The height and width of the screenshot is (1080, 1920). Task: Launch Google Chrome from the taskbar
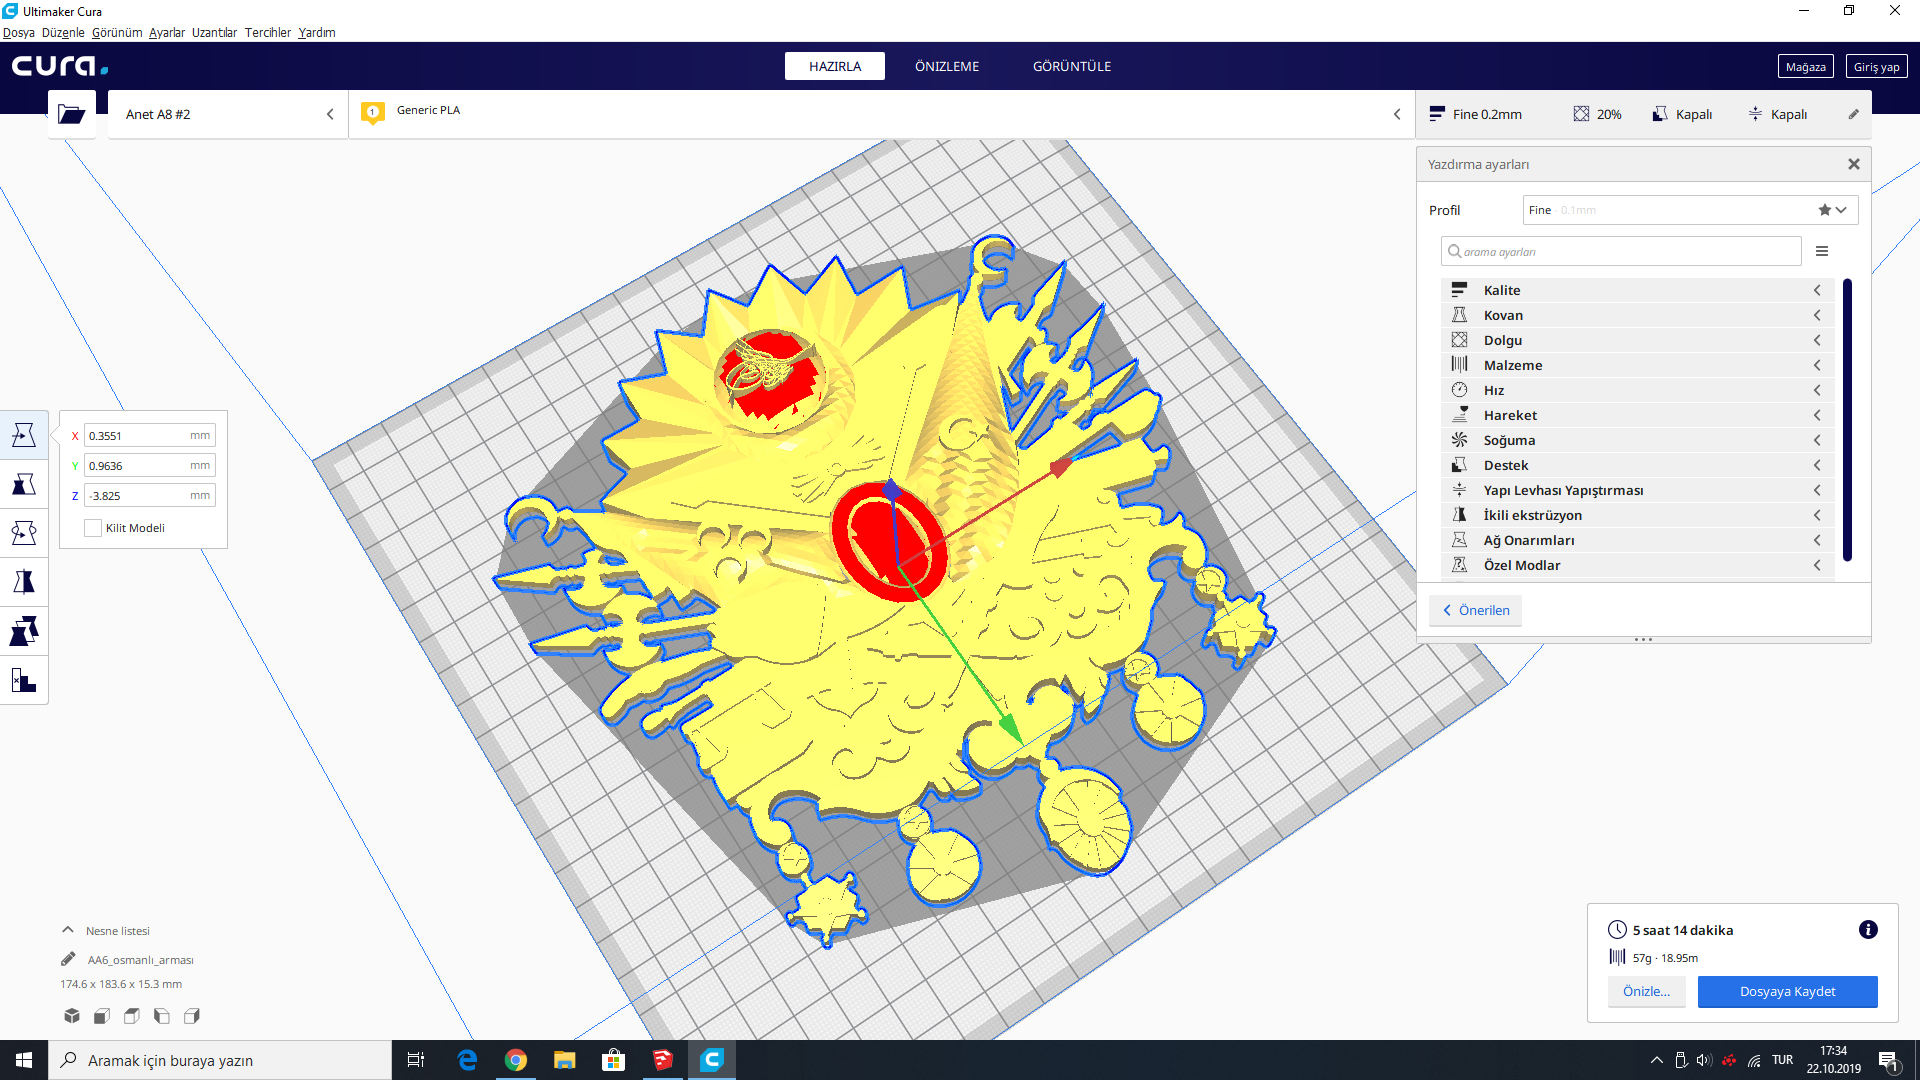[x=515, y=1060]
